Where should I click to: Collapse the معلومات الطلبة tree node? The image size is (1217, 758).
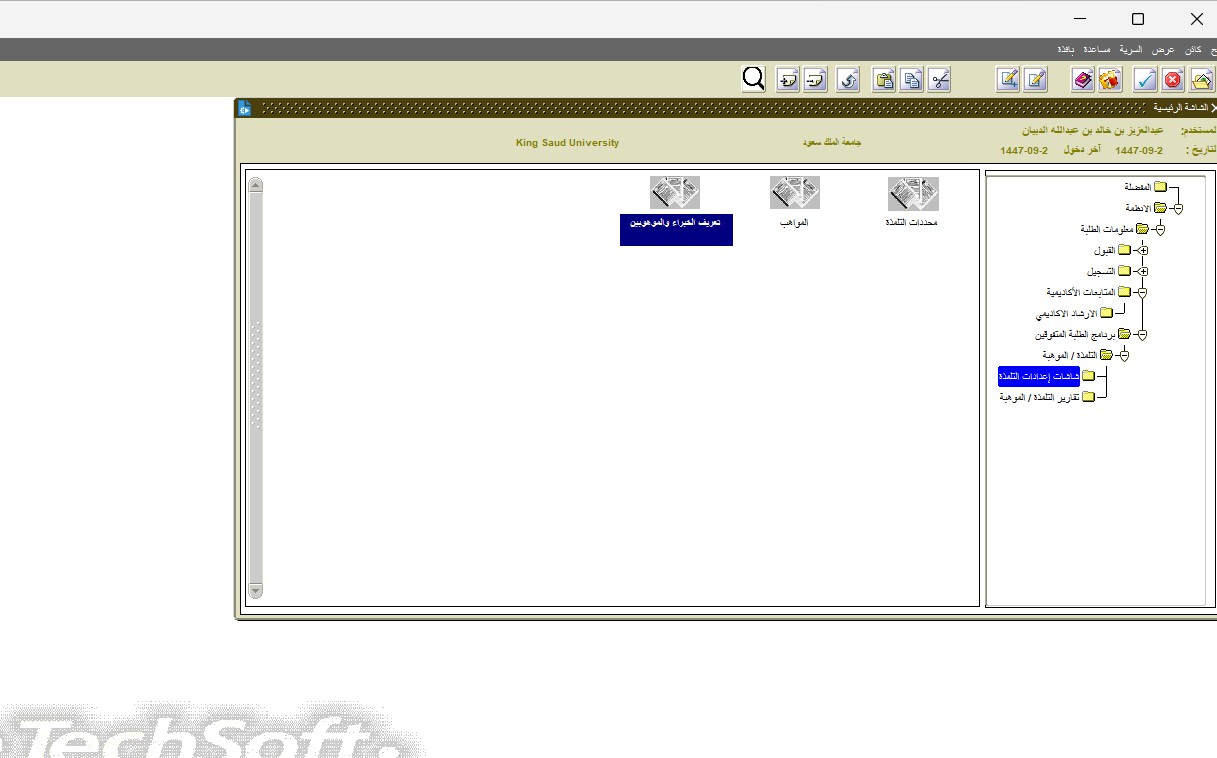(x=1159, y=229)
